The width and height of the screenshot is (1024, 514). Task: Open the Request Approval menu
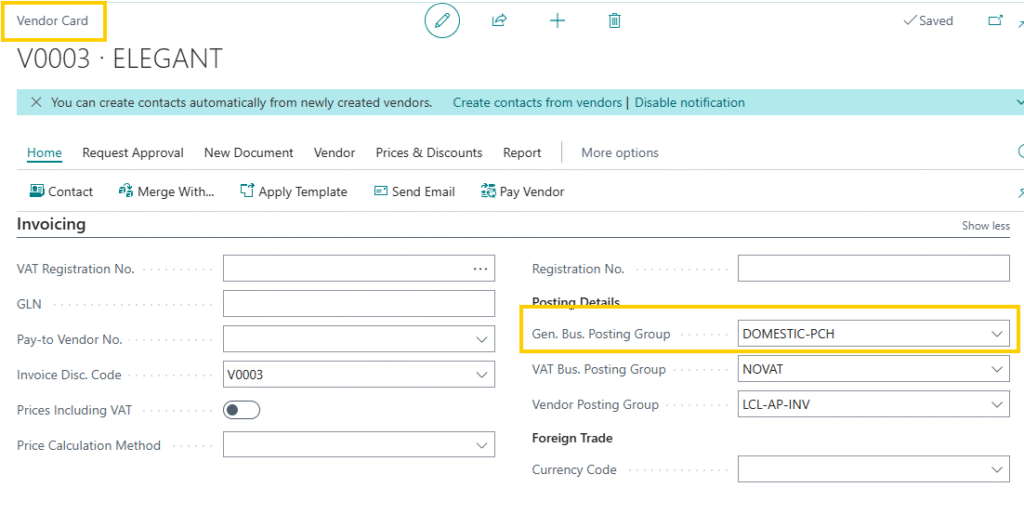133,153
